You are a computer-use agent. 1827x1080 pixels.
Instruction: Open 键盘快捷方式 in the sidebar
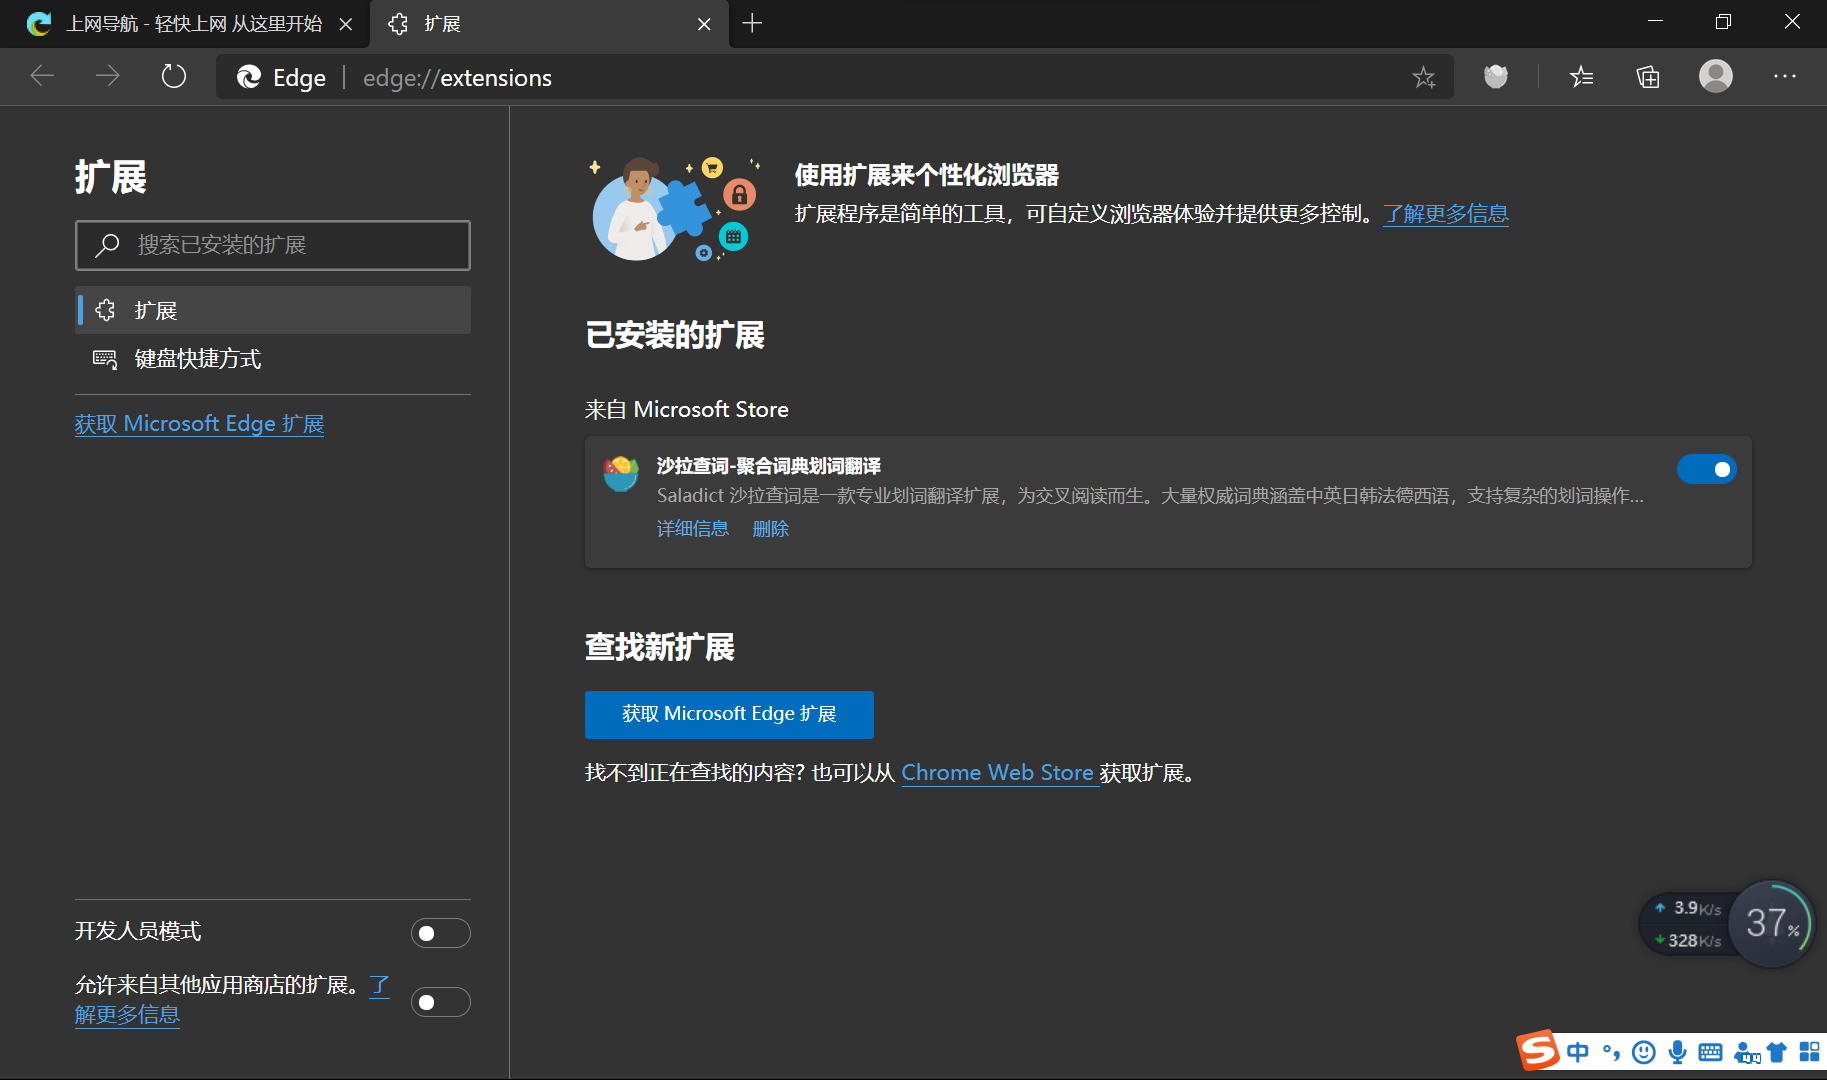273,359
